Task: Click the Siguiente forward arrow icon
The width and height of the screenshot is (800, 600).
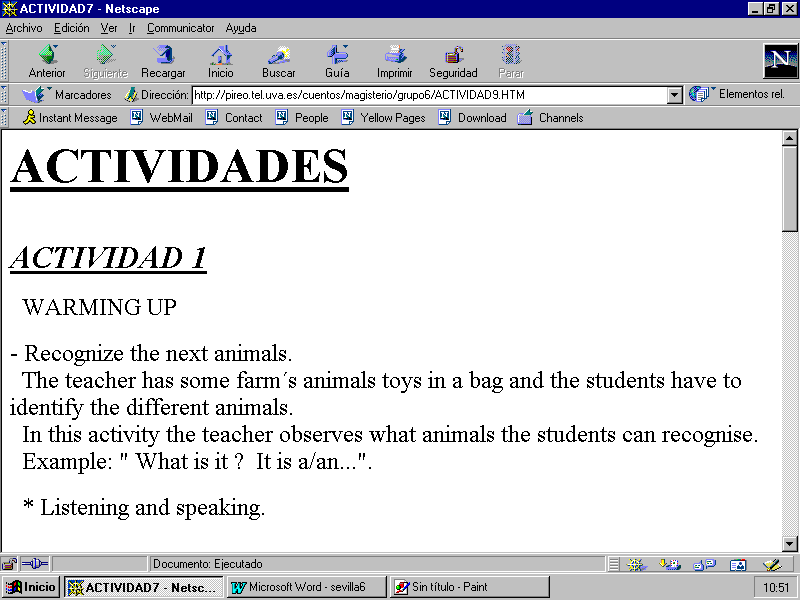Action: point(106,55)
